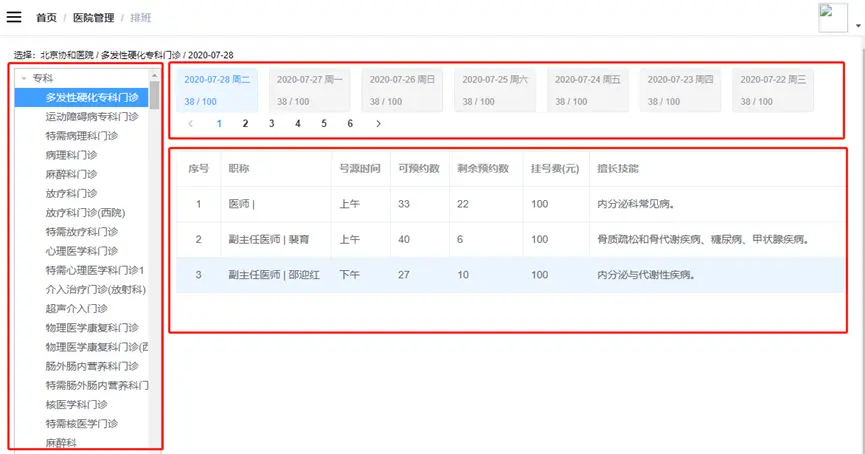
Task: Select the 2020-07-24 周五 date card
Action: click(x=588, y=90)
